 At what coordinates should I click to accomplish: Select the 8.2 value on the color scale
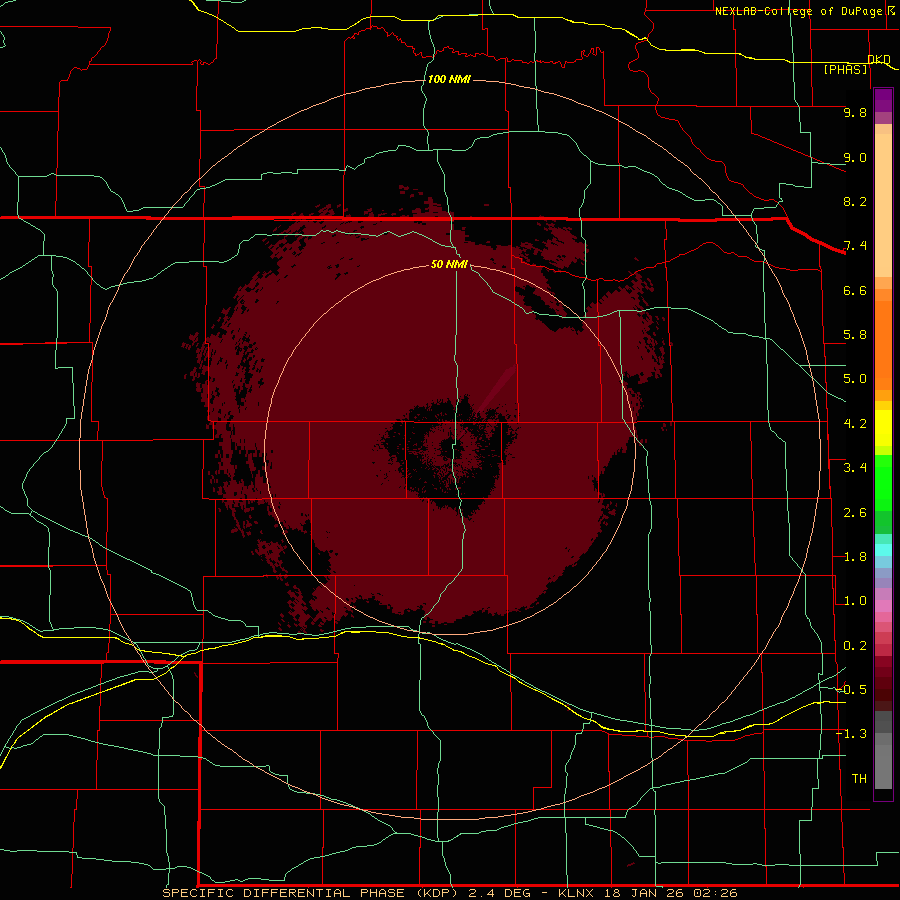point(855,201)
